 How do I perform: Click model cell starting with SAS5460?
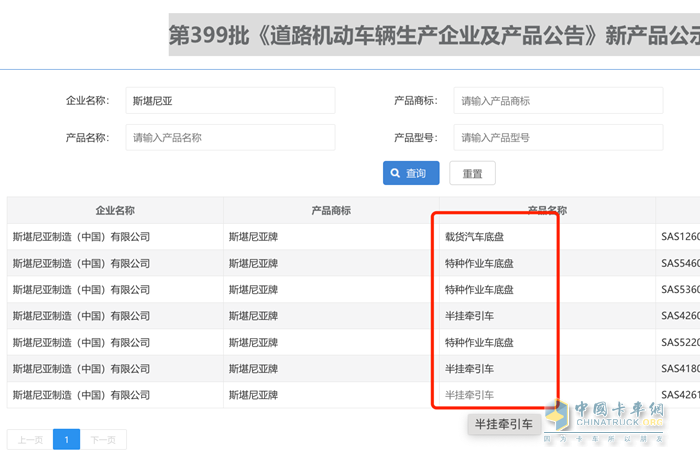[680, 263]
